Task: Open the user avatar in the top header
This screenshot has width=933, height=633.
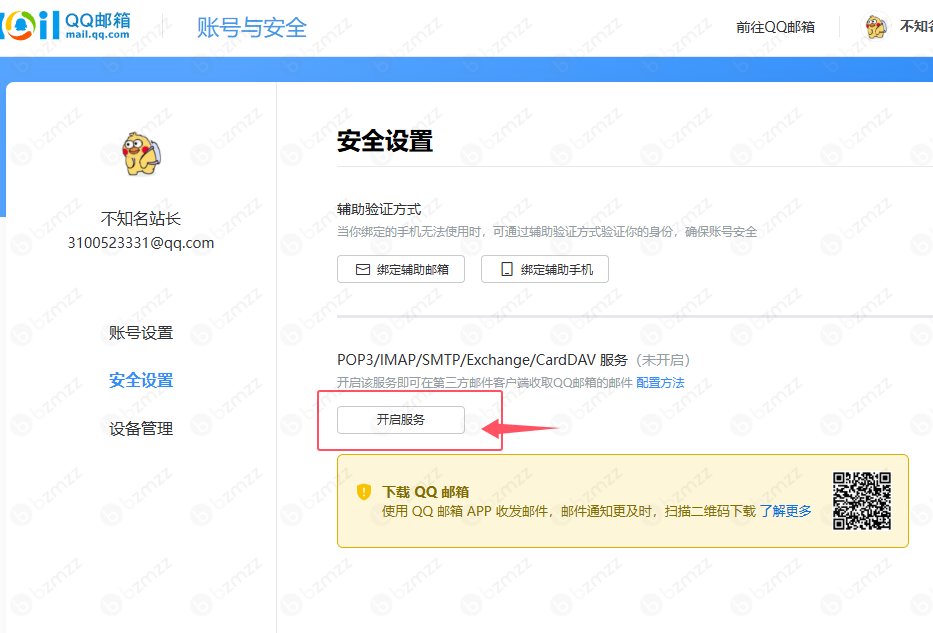Action: [x=876, y=27]
